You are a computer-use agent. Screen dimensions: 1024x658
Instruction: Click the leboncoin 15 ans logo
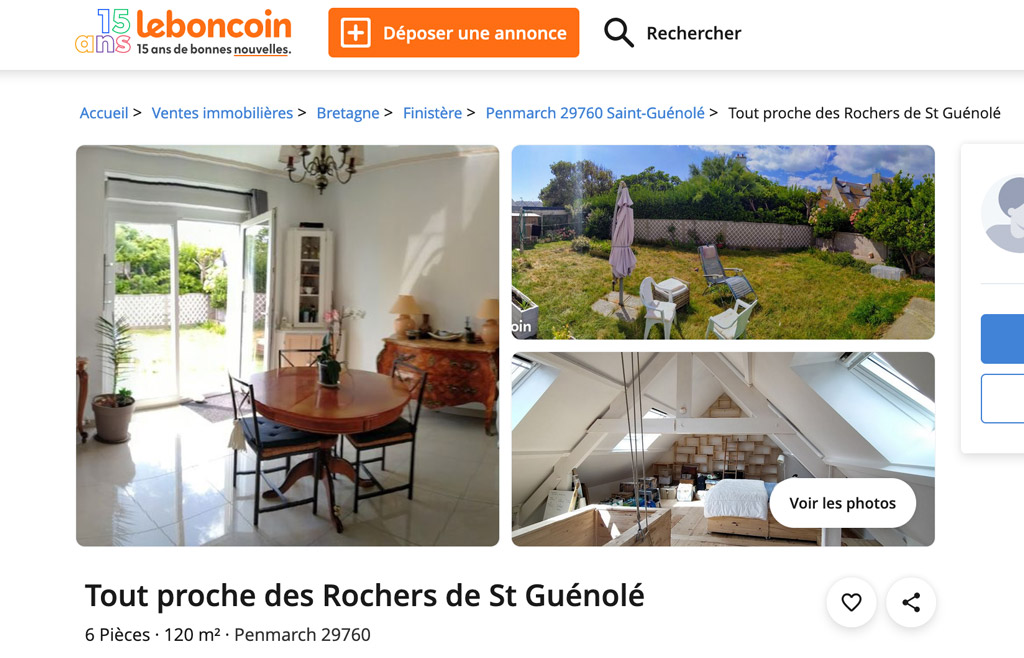(x=184, y=32)
